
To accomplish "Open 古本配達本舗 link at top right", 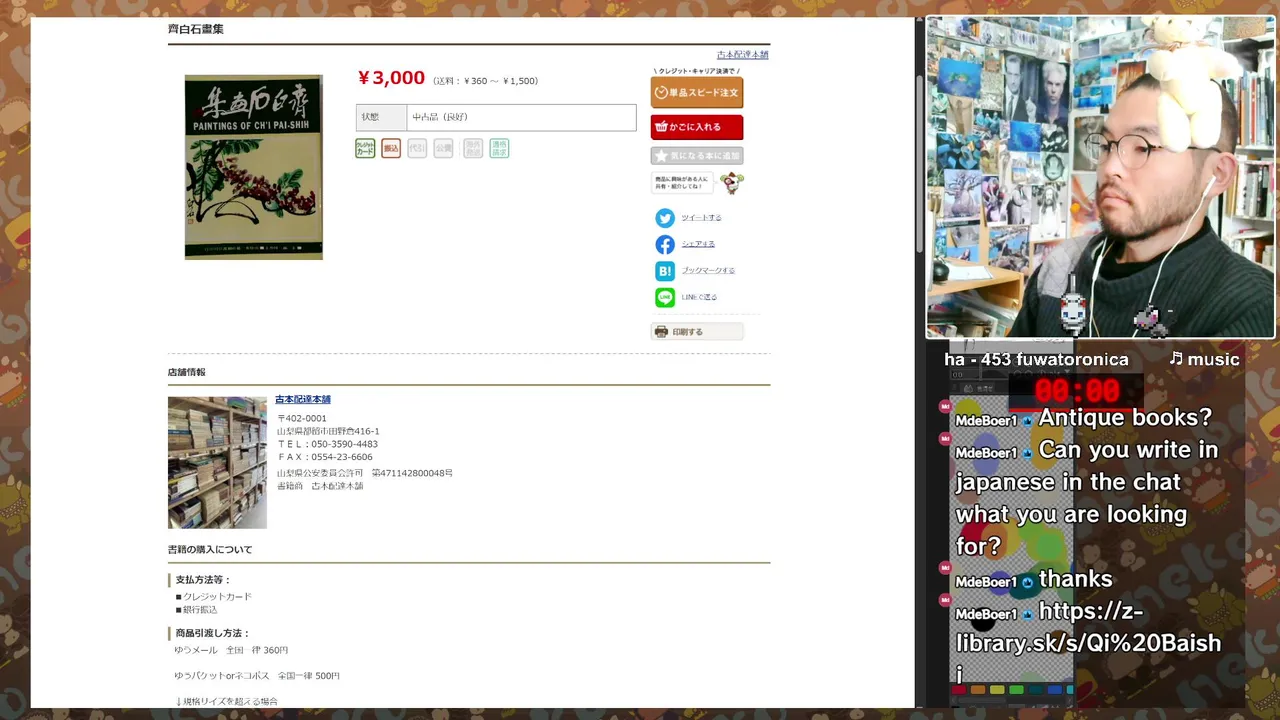I will pos(742,55).
